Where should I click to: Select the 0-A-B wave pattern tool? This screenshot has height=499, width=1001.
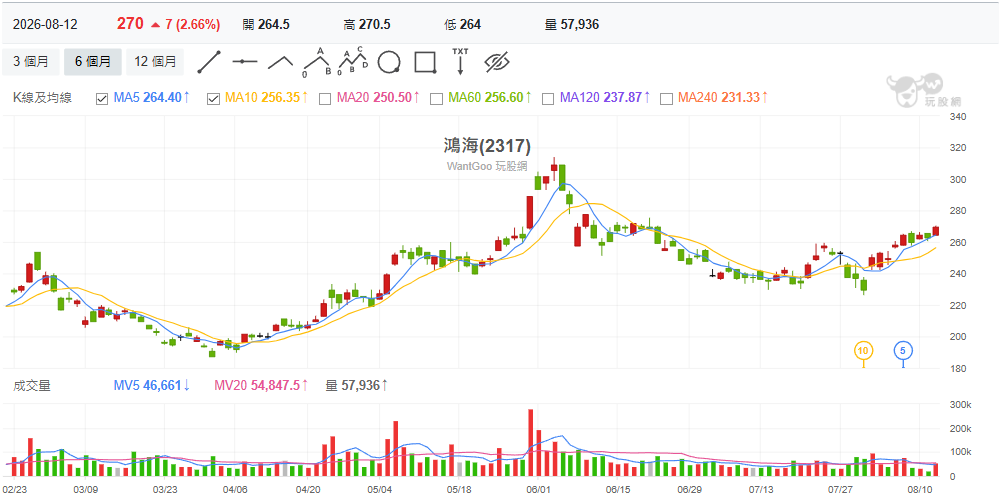317,62
